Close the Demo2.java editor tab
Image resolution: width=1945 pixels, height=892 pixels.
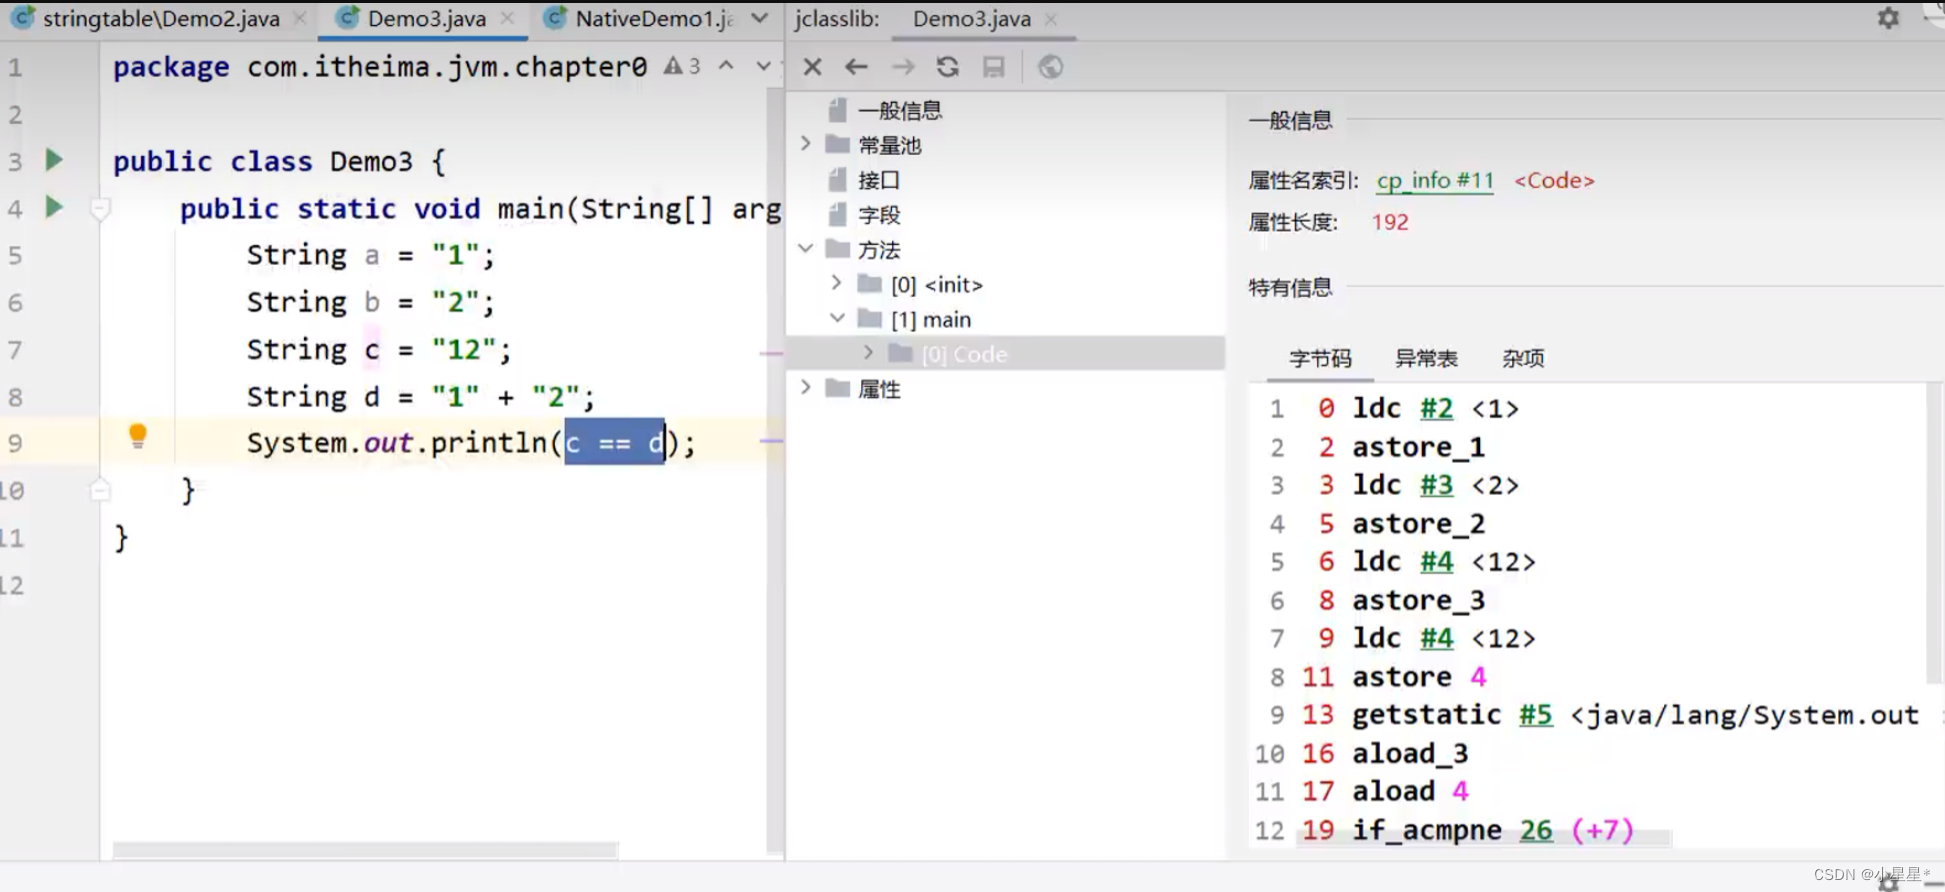click(x=299, y=18)
